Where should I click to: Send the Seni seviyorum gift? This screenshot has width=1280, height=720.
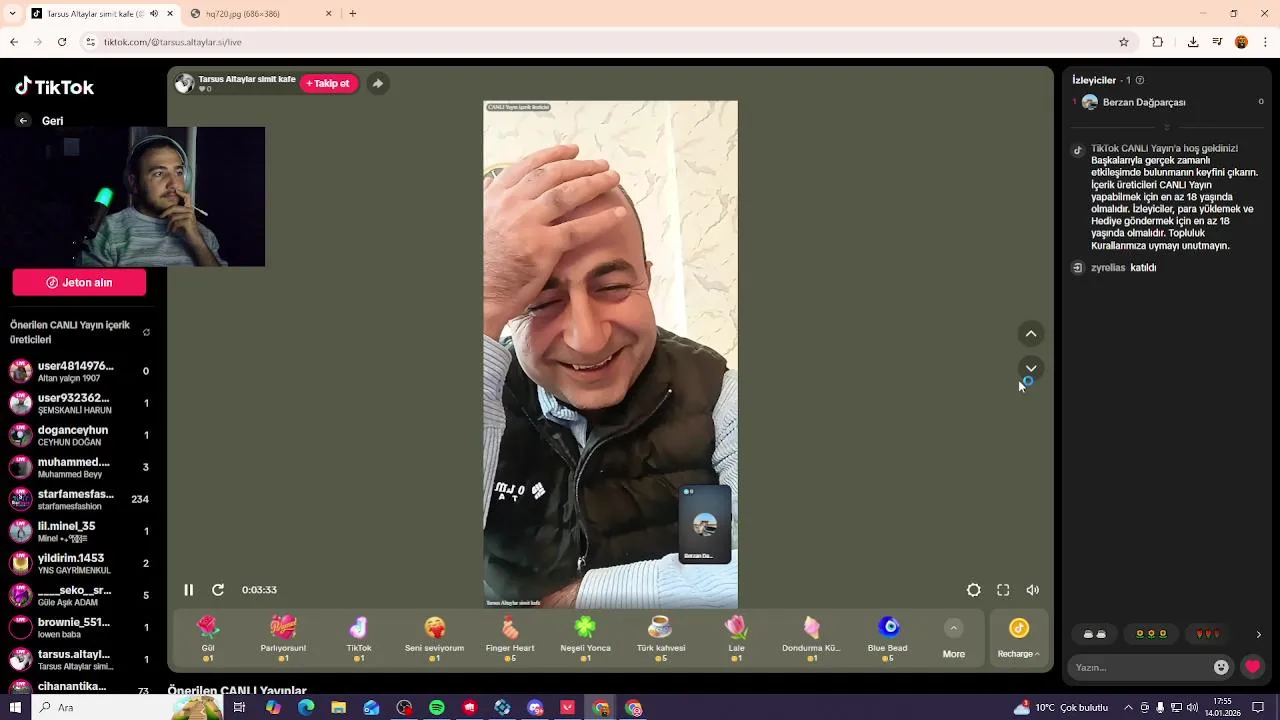(x=434, y=637)
